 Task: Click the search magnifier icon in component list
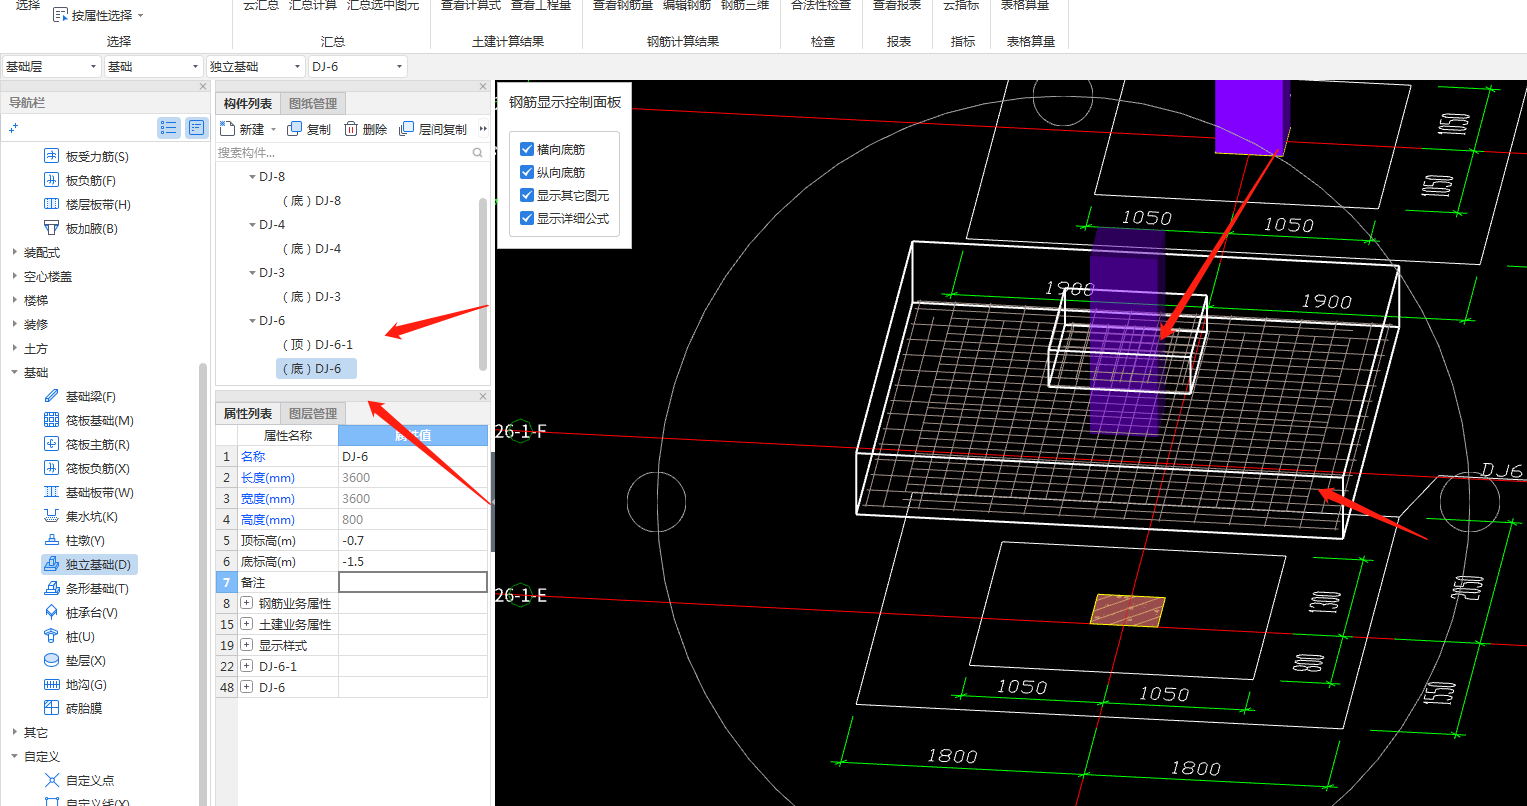pos(478,153)
